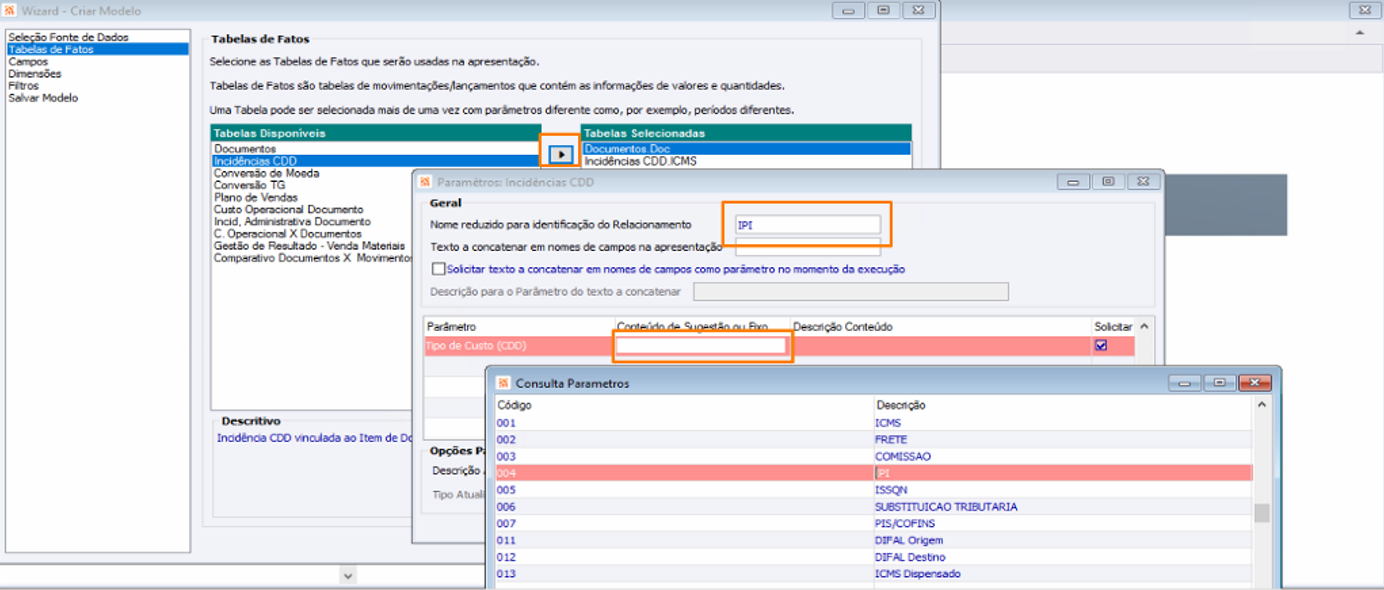This screenshot has height=590, width=1384.
Task: Minimize the Parâmetros: Incidências CDD dialog
Action: coord(1073,182)
